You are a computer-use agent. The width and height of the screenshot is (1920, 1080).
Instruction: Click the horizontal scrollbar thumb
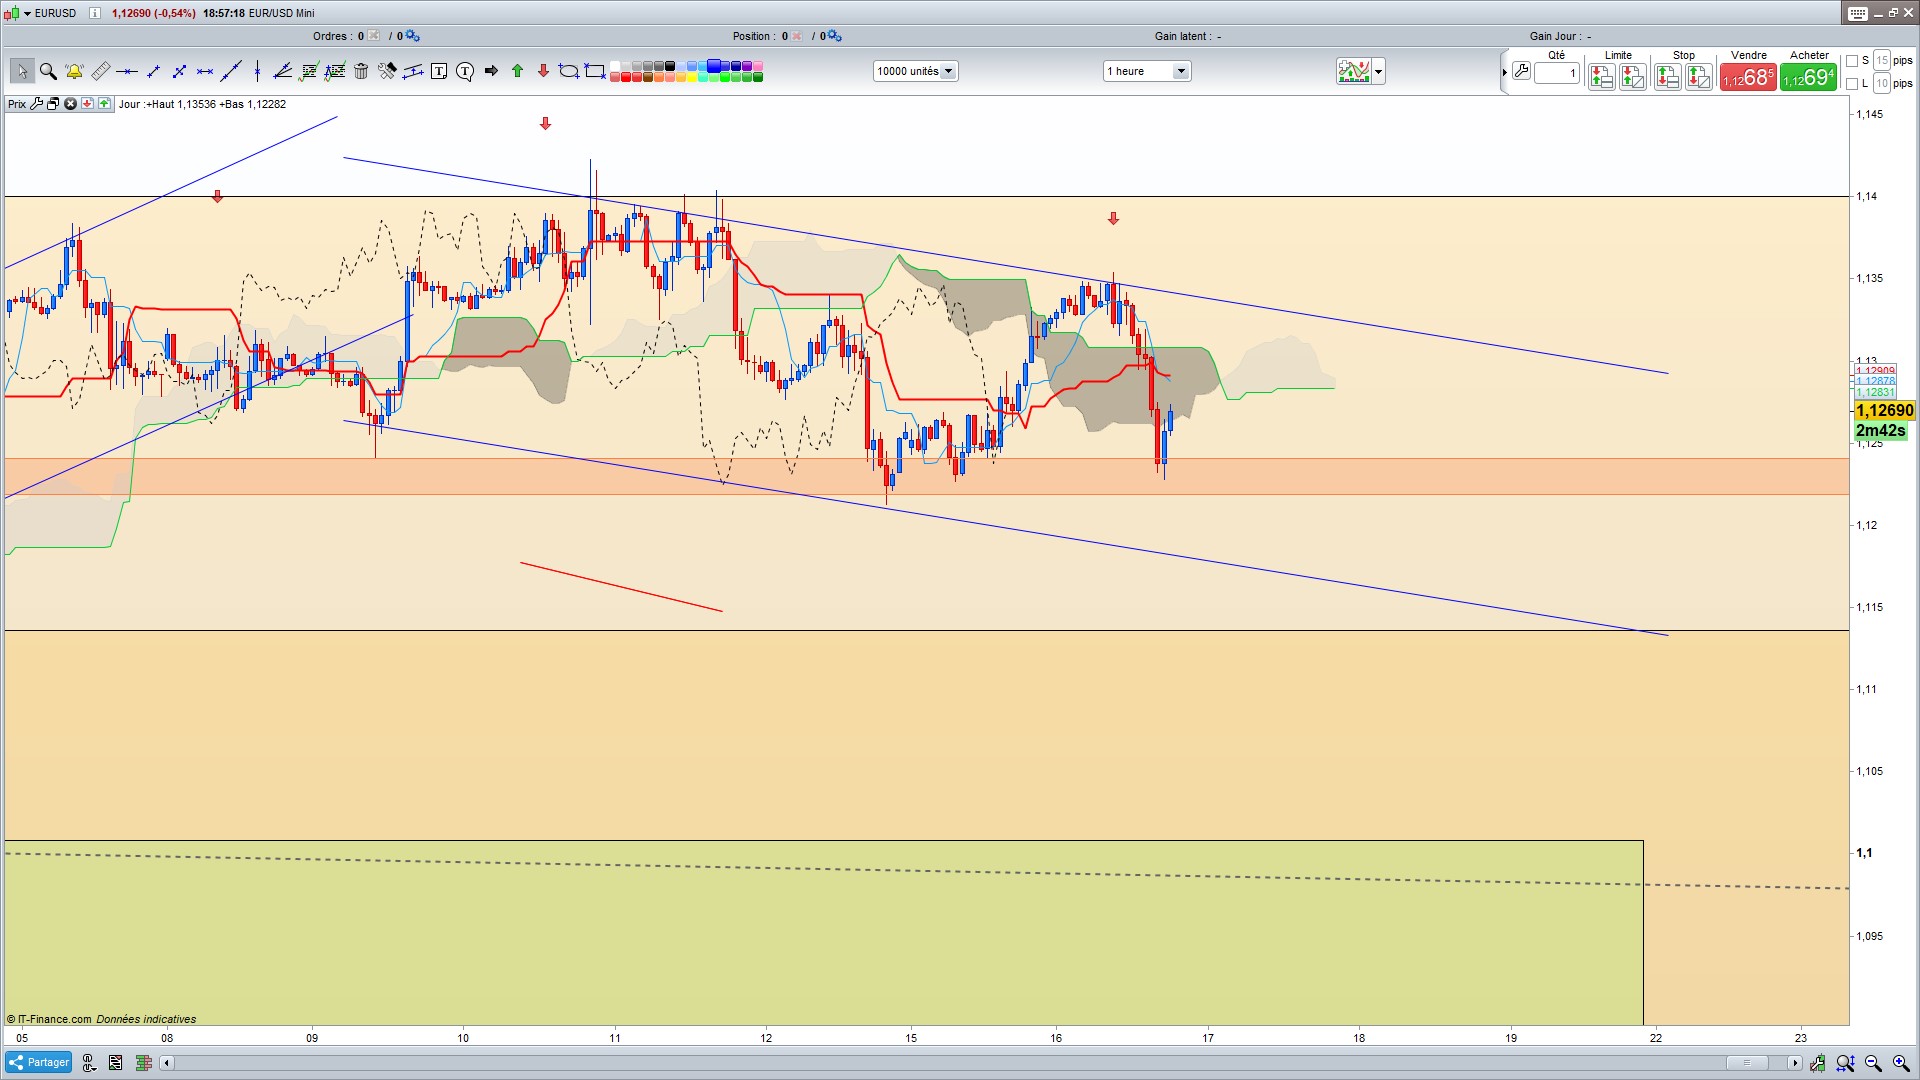click(1747, 1063)
